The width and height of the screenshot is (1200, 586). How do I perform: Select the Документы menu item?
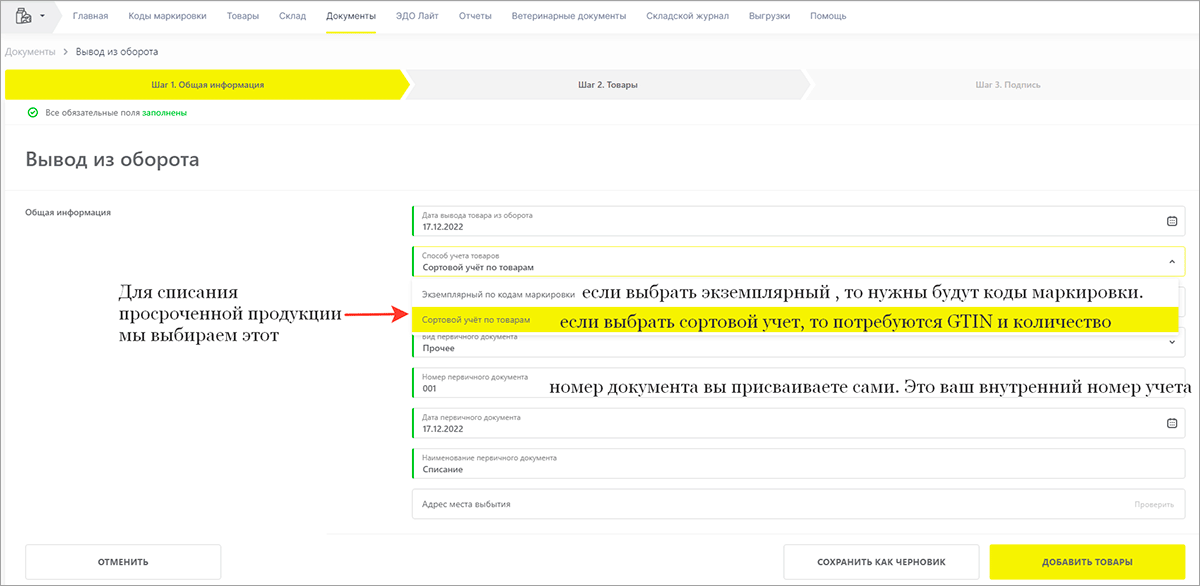click(351, 16)
